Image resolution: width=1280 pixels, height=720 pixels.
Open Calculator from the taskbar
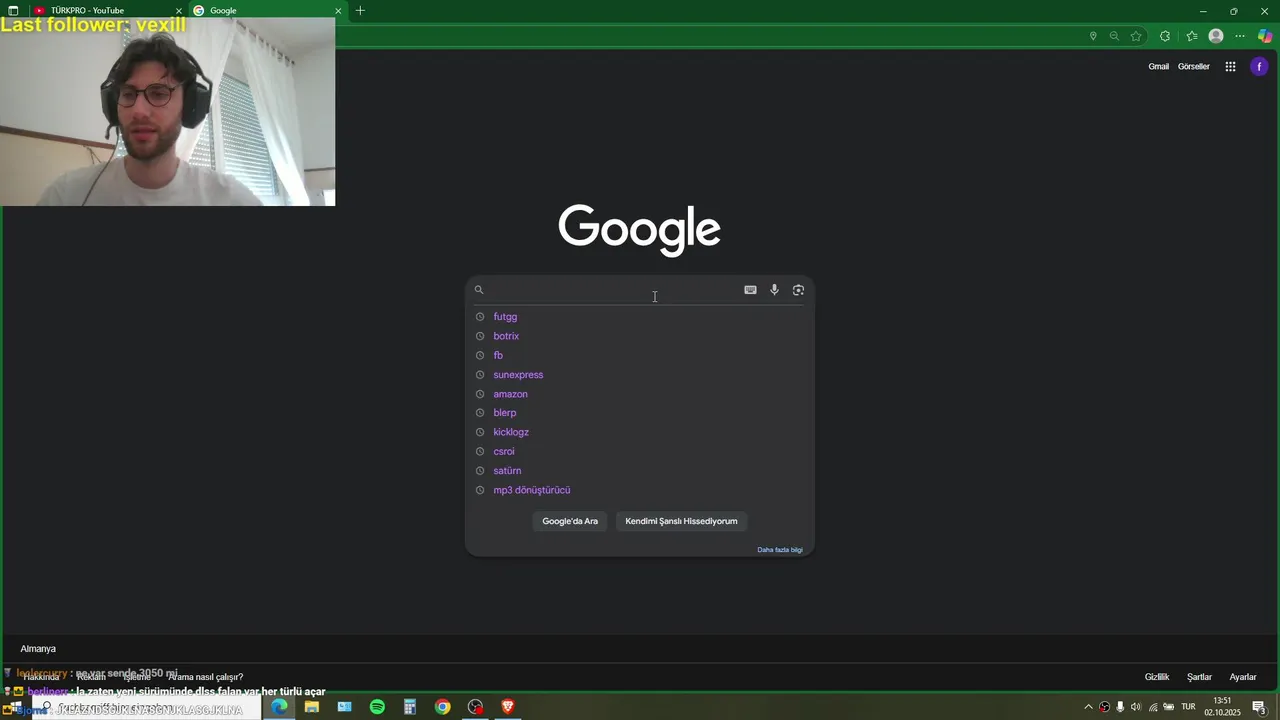(x=410, y=707)
